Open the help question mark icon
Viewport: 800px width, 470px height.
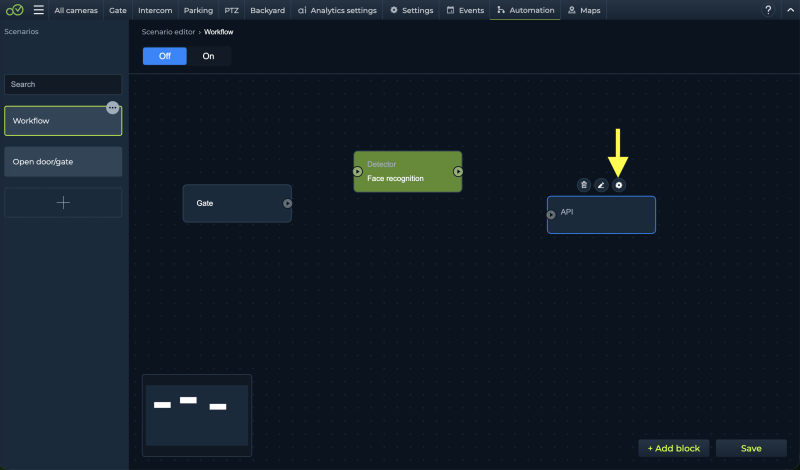point(768,10)
